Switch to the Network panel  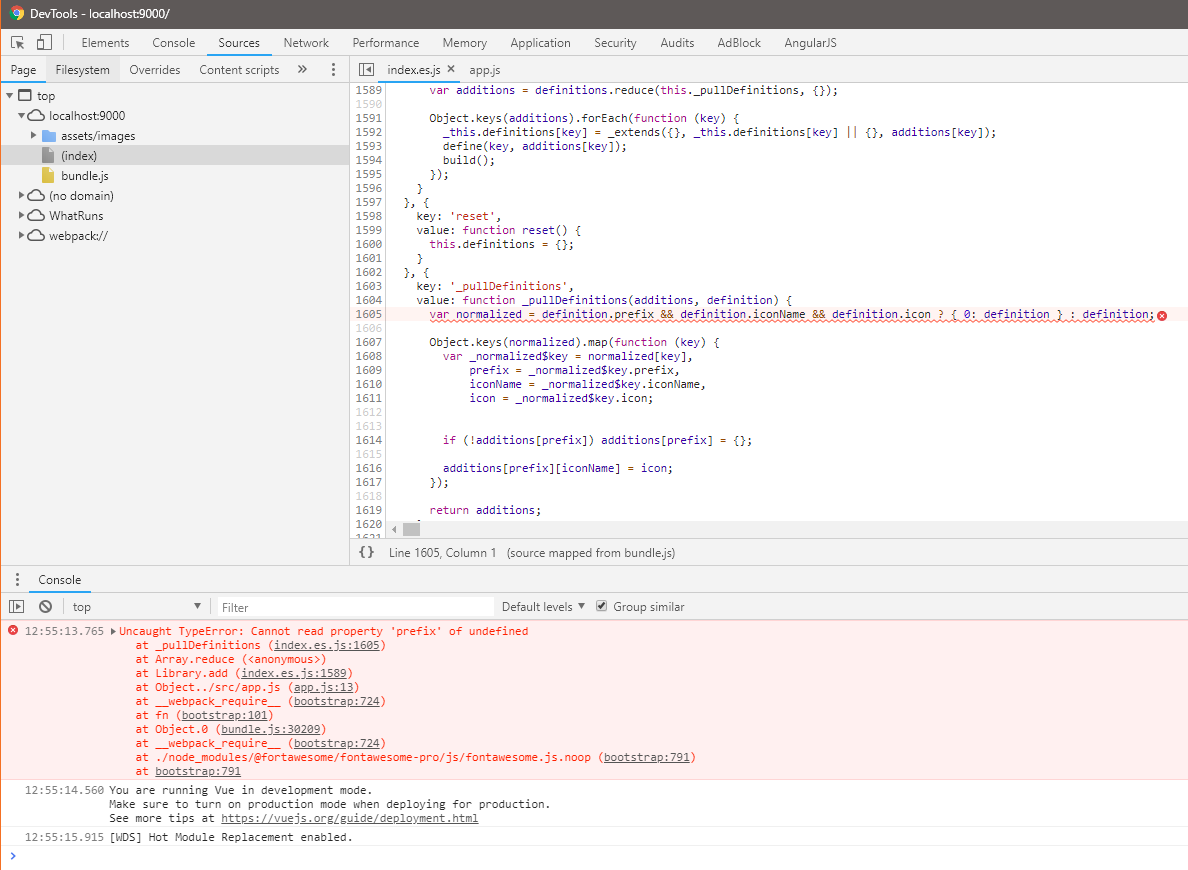point(305,42)
